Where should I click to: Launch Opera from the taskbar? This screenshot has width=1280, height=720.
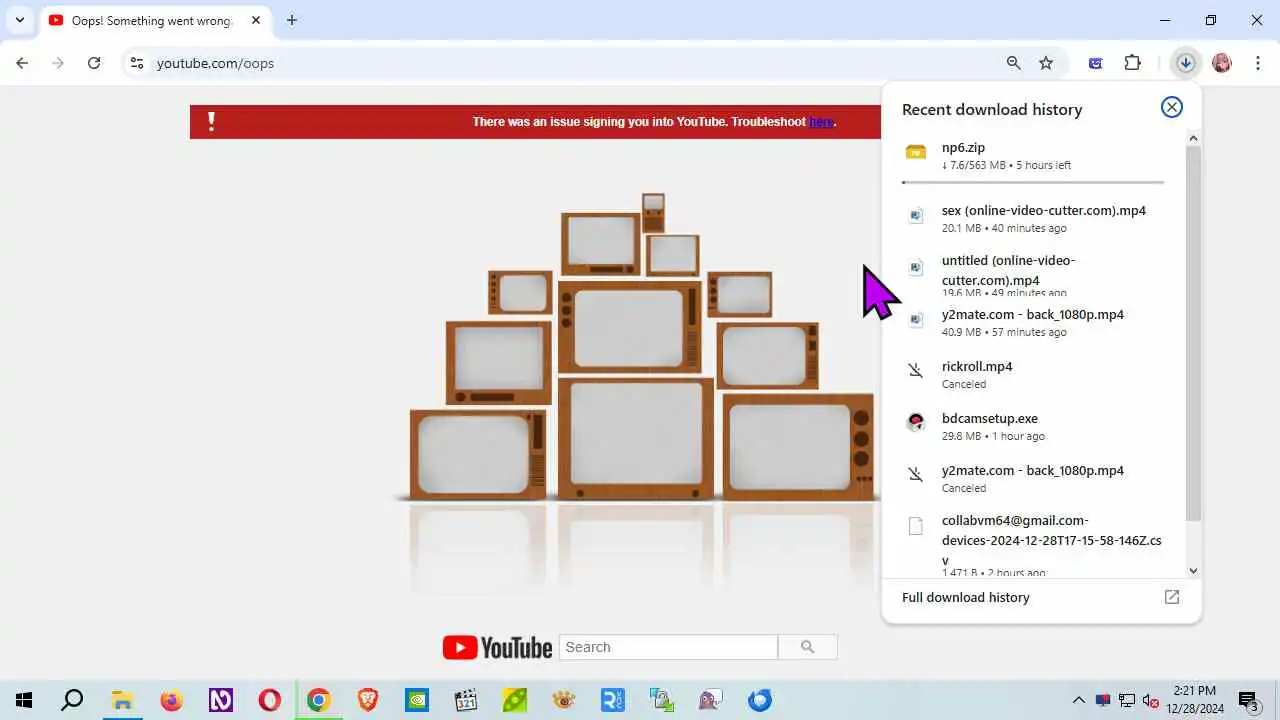coord(269,700)
